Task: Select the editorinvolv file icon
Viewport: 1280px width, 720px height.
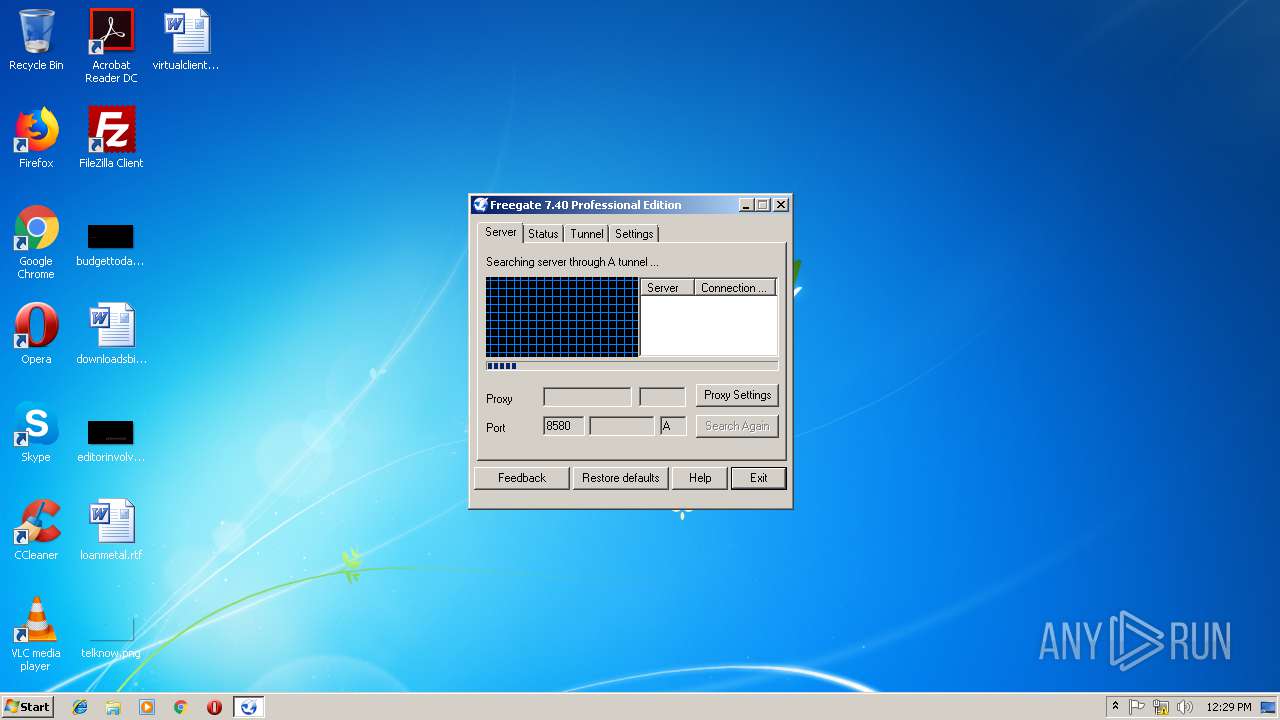Action: click(111, 441)
